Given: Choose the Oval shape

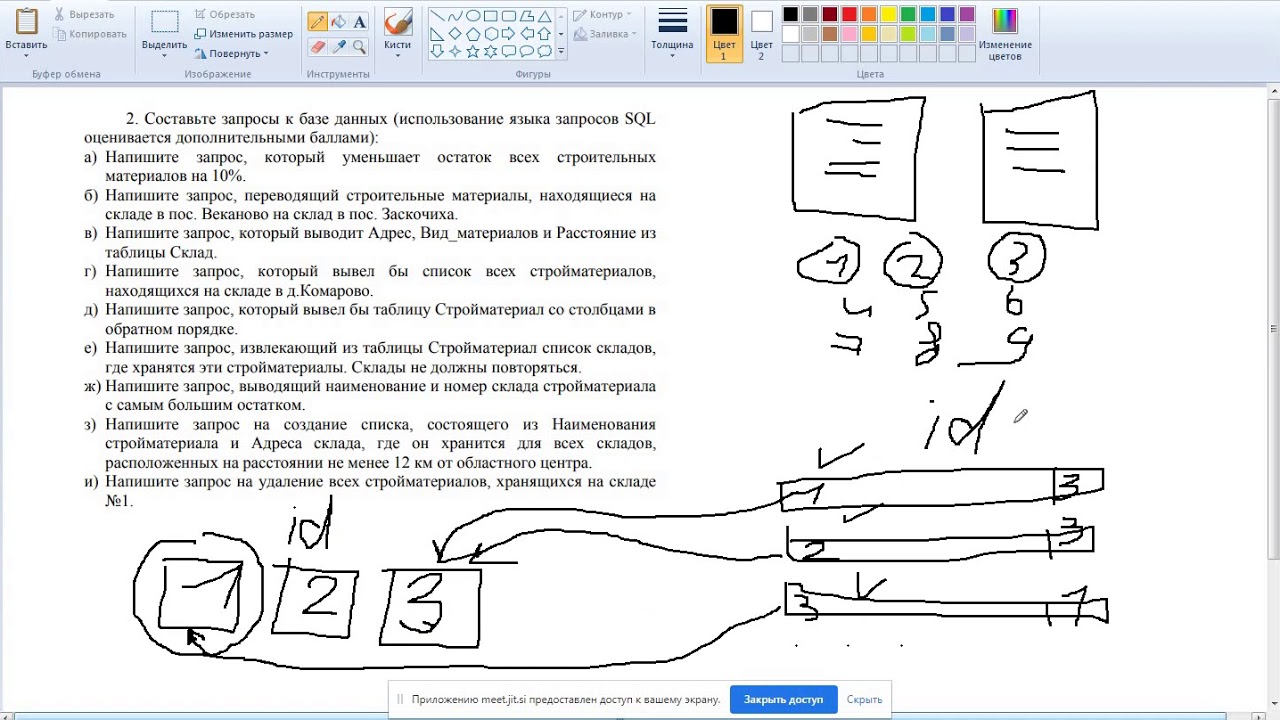Looking at the screenshot, I should (473, 15).
